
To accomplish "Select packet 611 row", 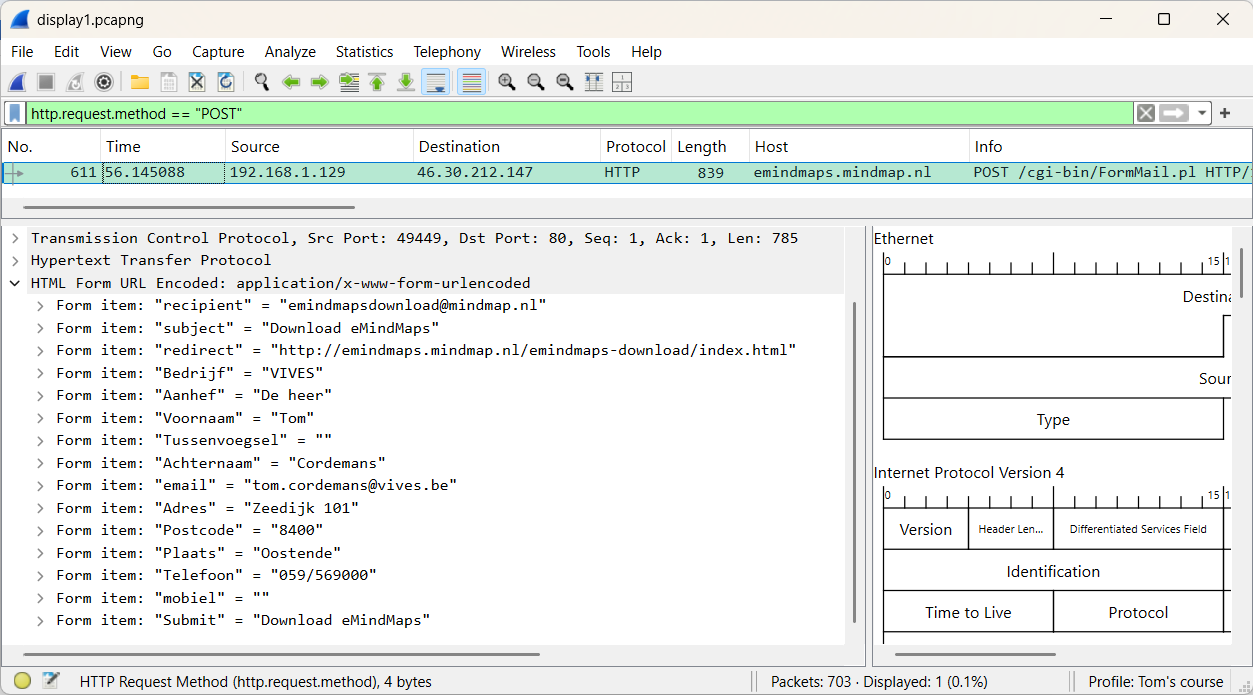I will 626,173.
